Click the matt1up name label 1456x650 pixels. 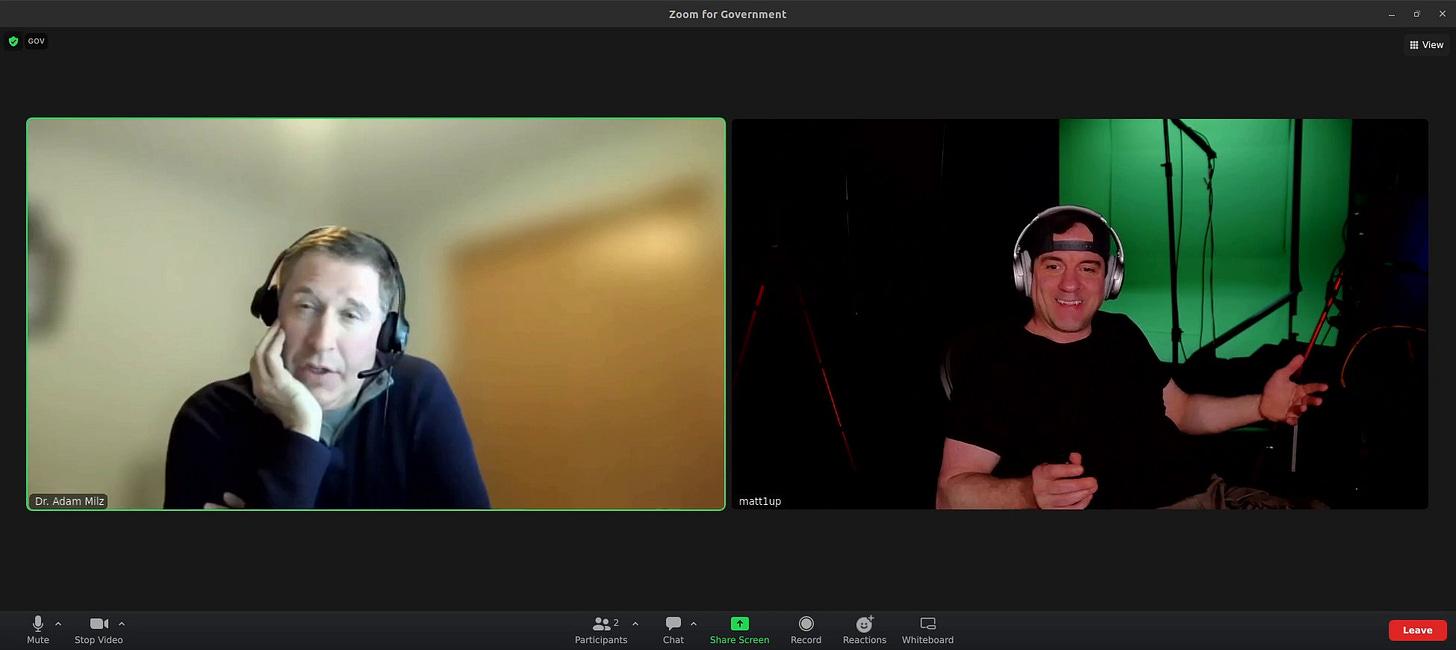click(x=760, y=501)
